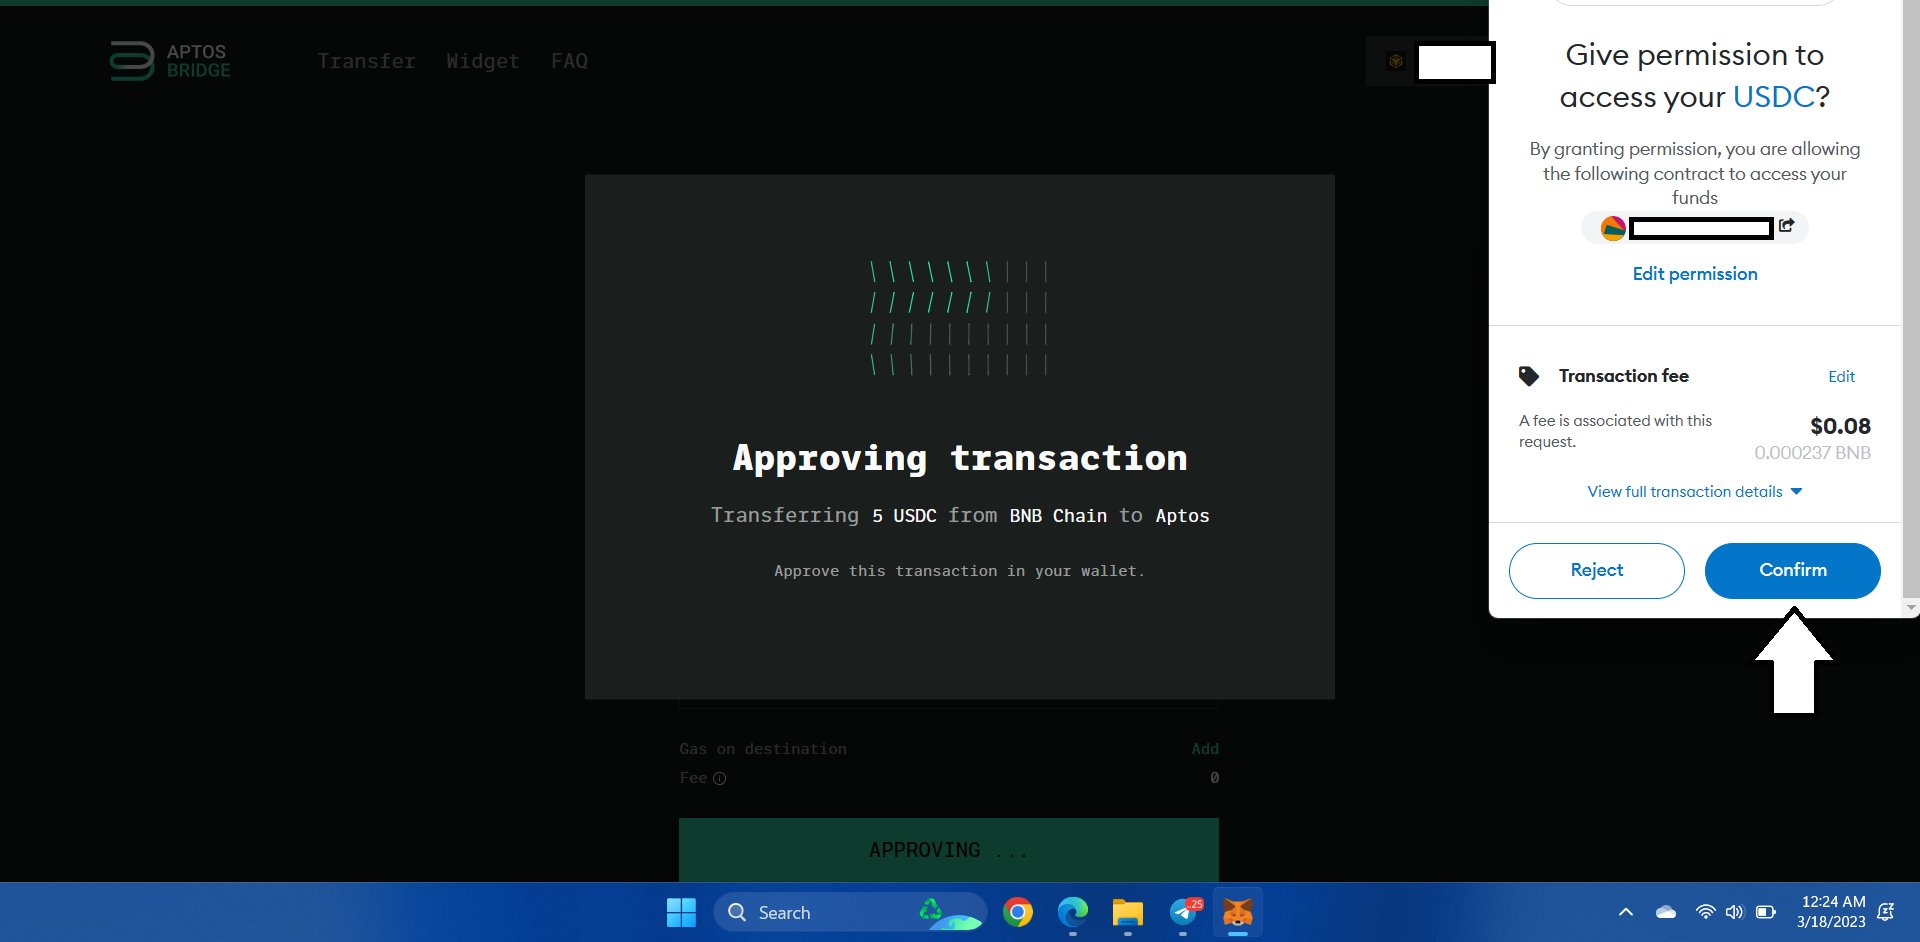Click the scrollbar down arrow in MetaMask popup
The width and height of the screenshot is (1920, 942).
(1912, 607)
